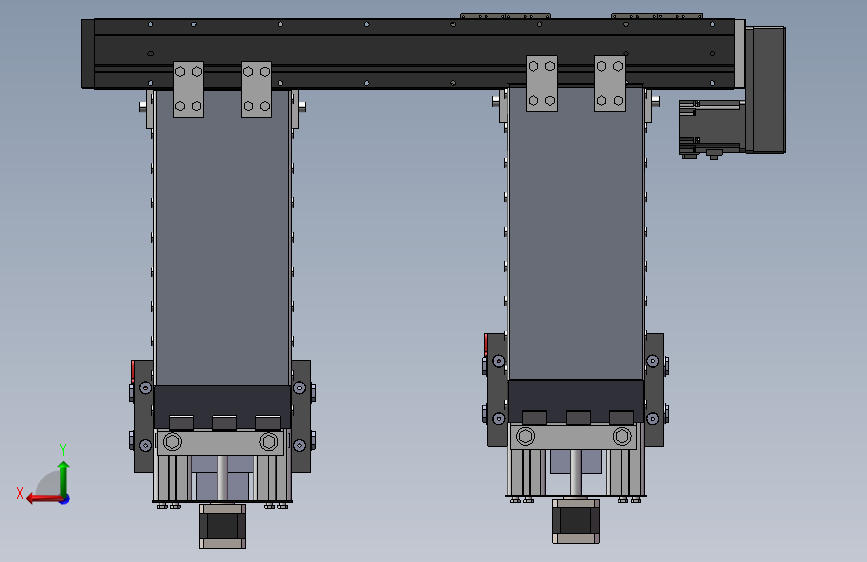867x562 pixels.
Task: Select the left unit's large grey front panel
Action: tap(222, 238)
